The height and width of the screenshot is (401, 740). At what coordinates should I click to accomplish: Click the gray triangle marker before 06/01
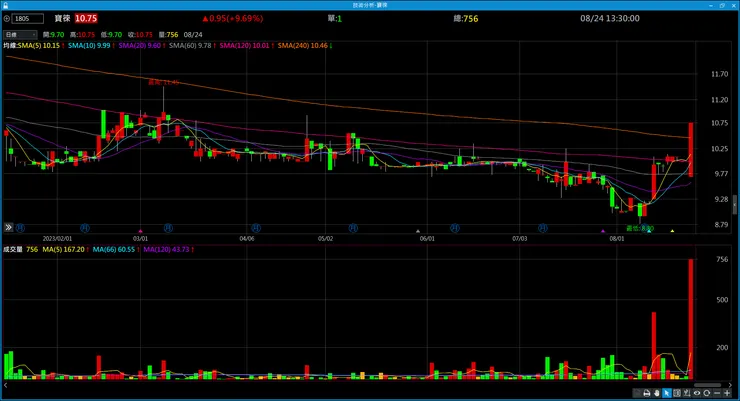tap(418, 231)
